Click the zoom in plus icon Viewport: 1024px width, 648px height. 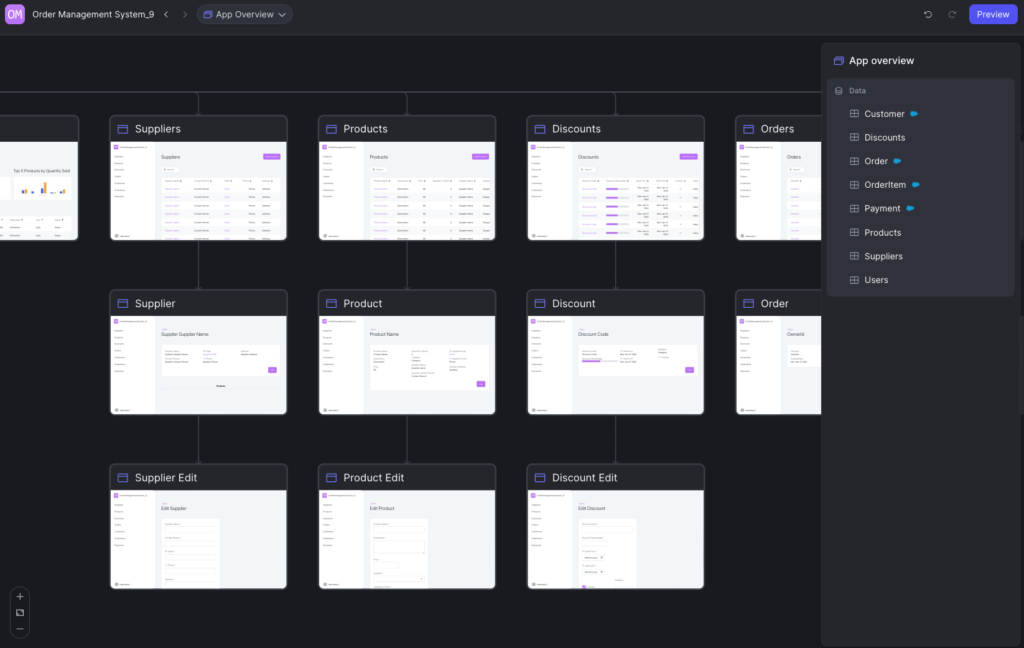[x=19, y=595]
